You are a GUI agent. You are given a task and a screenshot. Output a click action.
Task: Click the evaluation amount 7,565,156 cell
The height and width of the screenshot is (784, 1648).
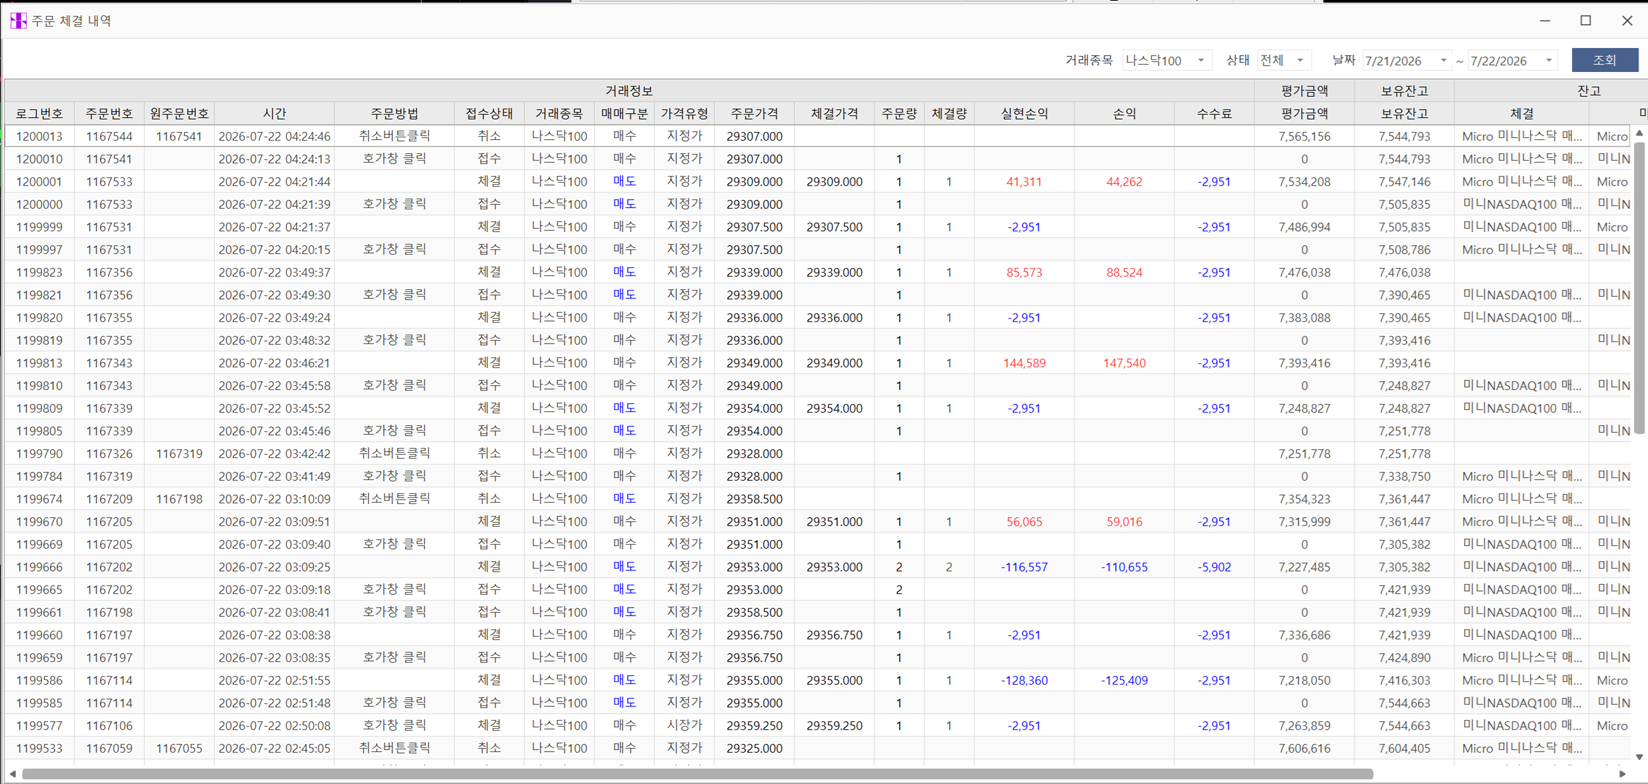(x=1305, y=136)
